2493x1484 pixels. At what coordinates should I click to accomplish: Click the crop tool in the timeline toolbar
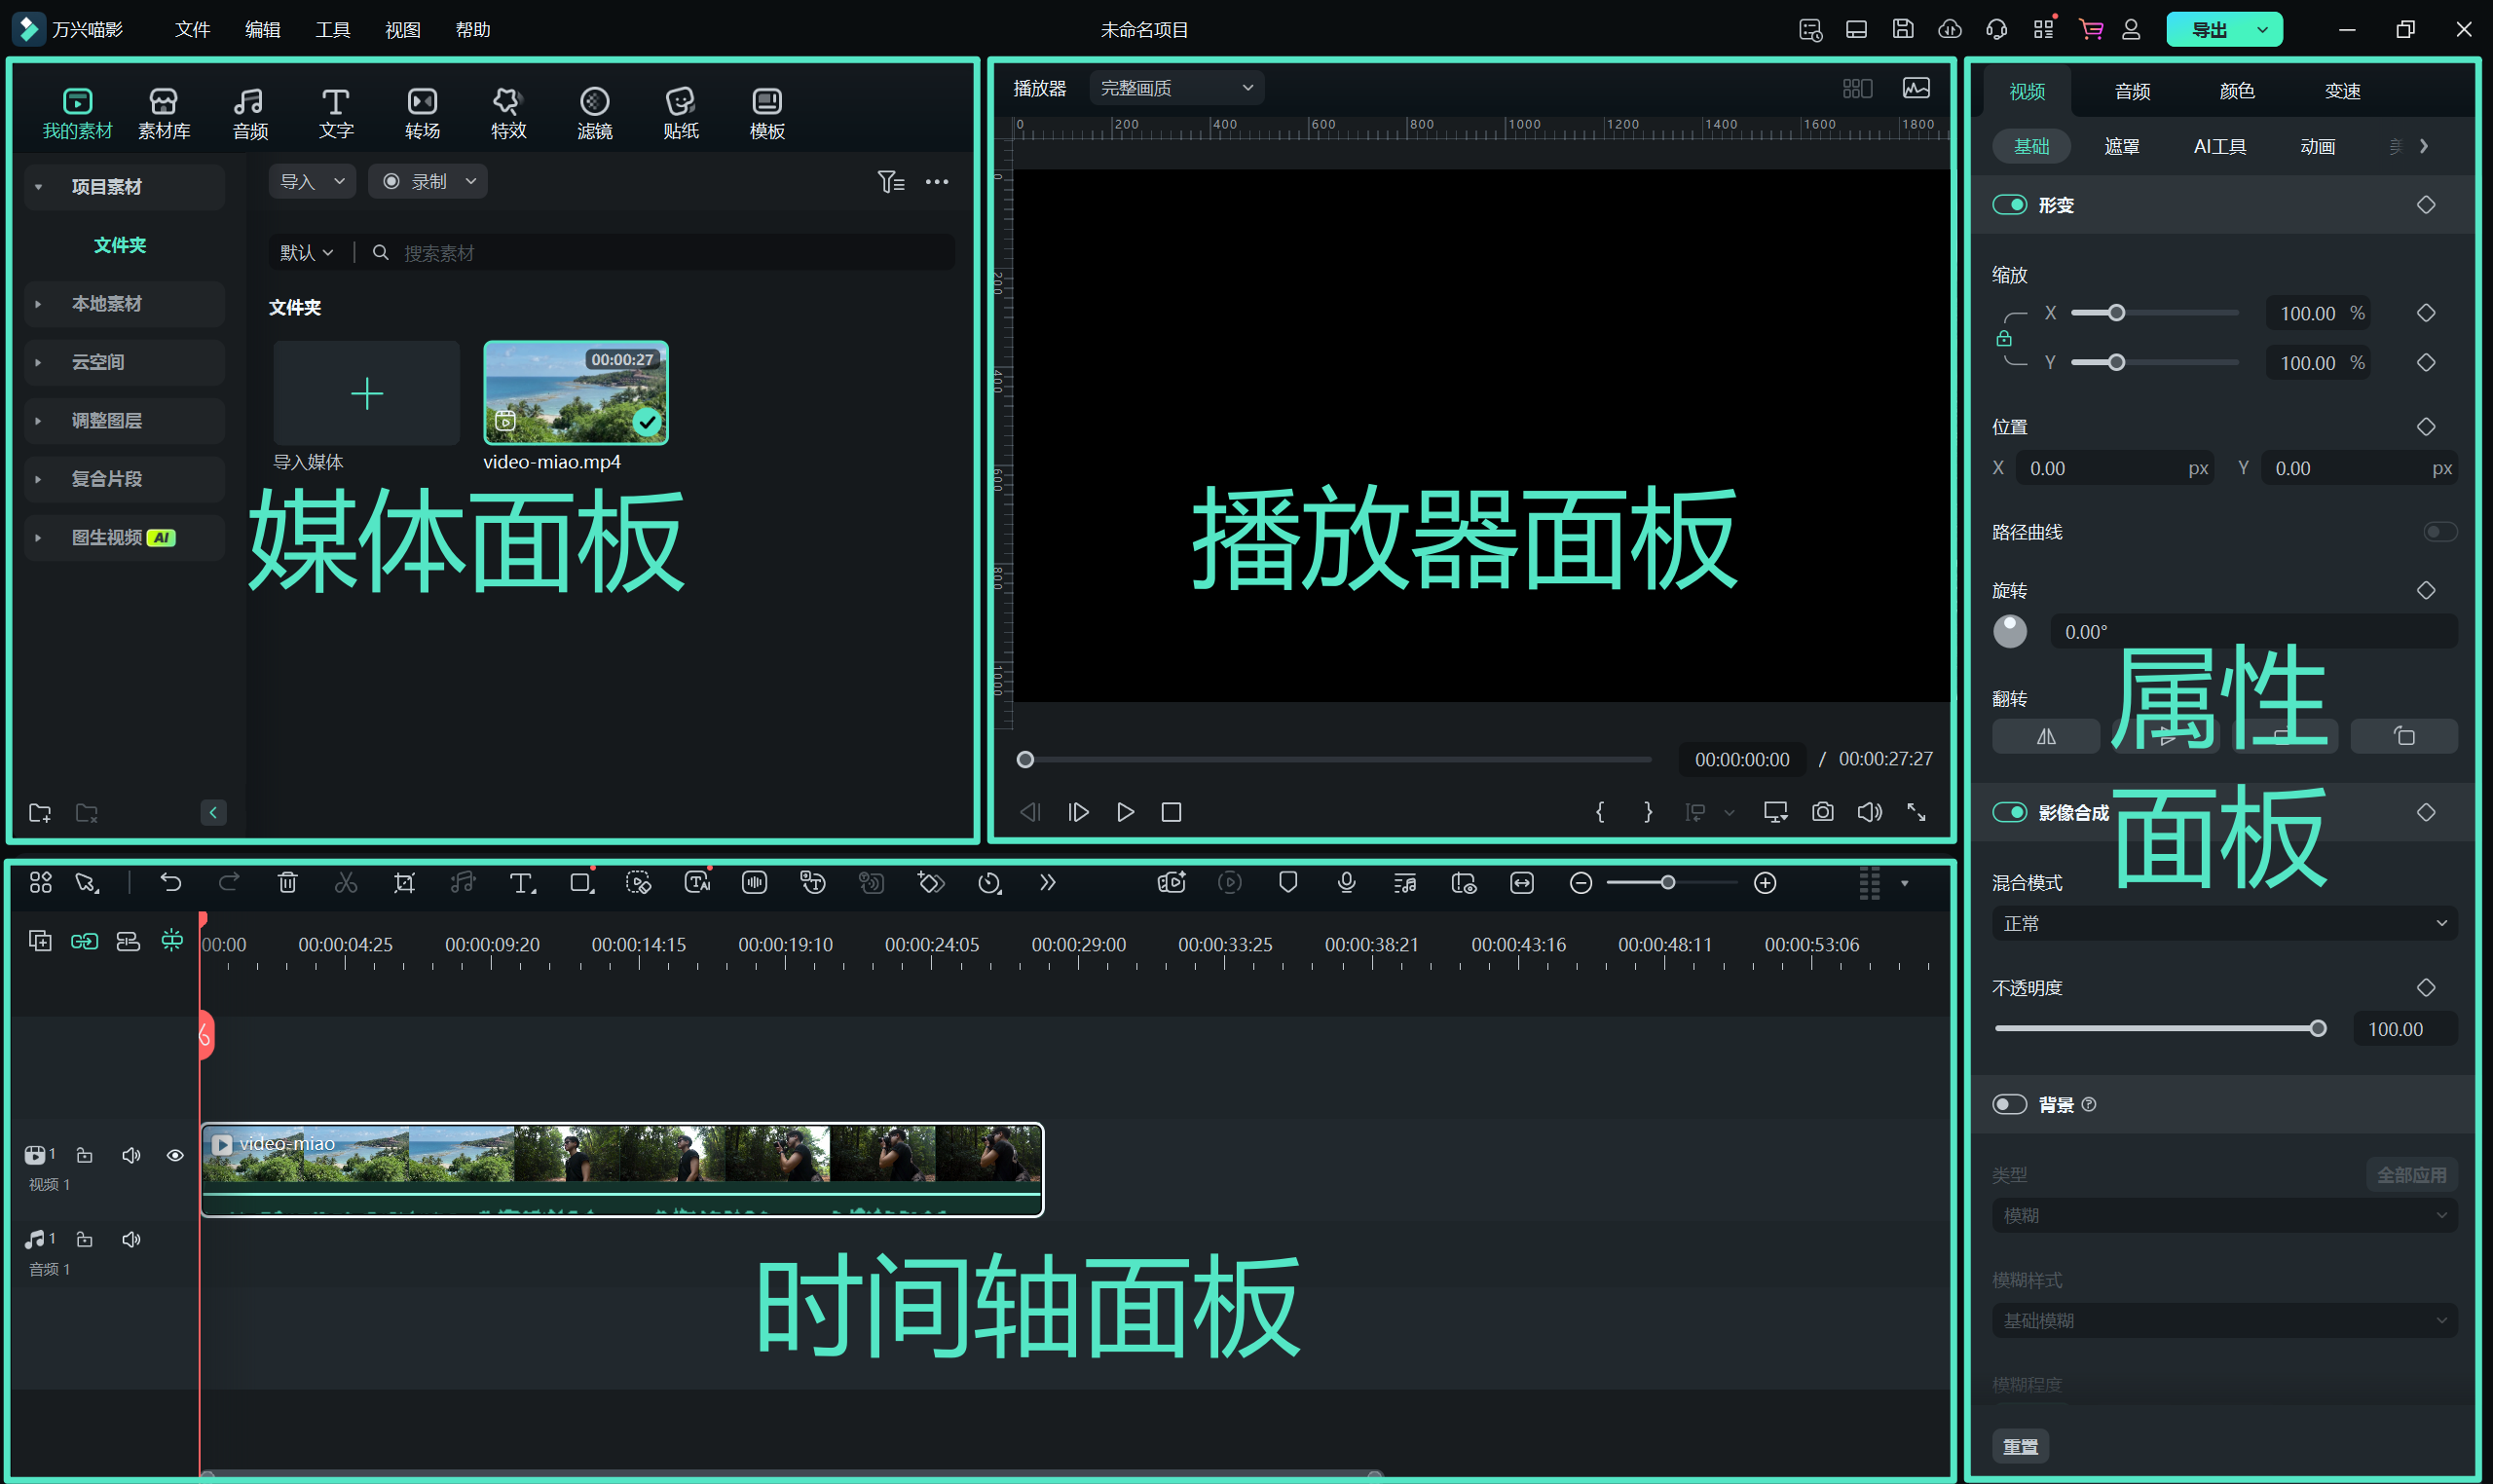coord(403,882)
